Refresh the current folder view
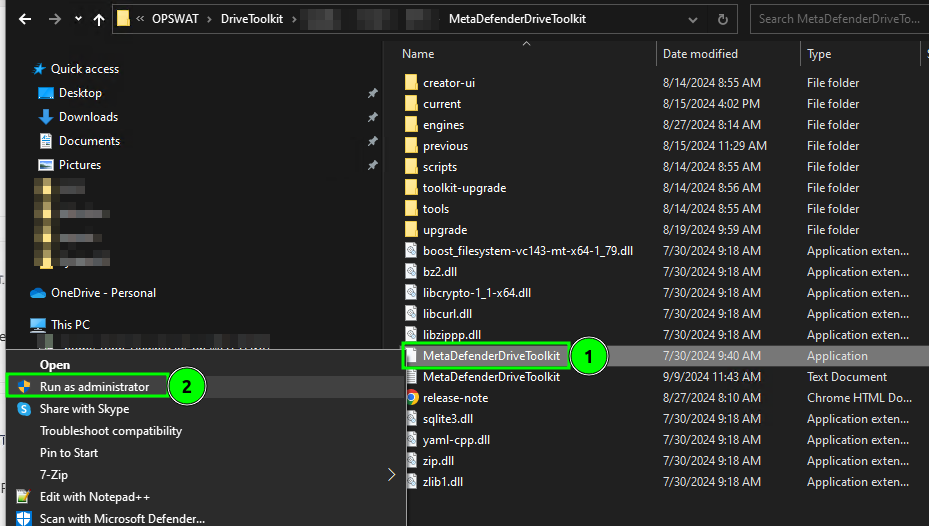This screenshot has height=526, width=929. [x=723, y=20]
